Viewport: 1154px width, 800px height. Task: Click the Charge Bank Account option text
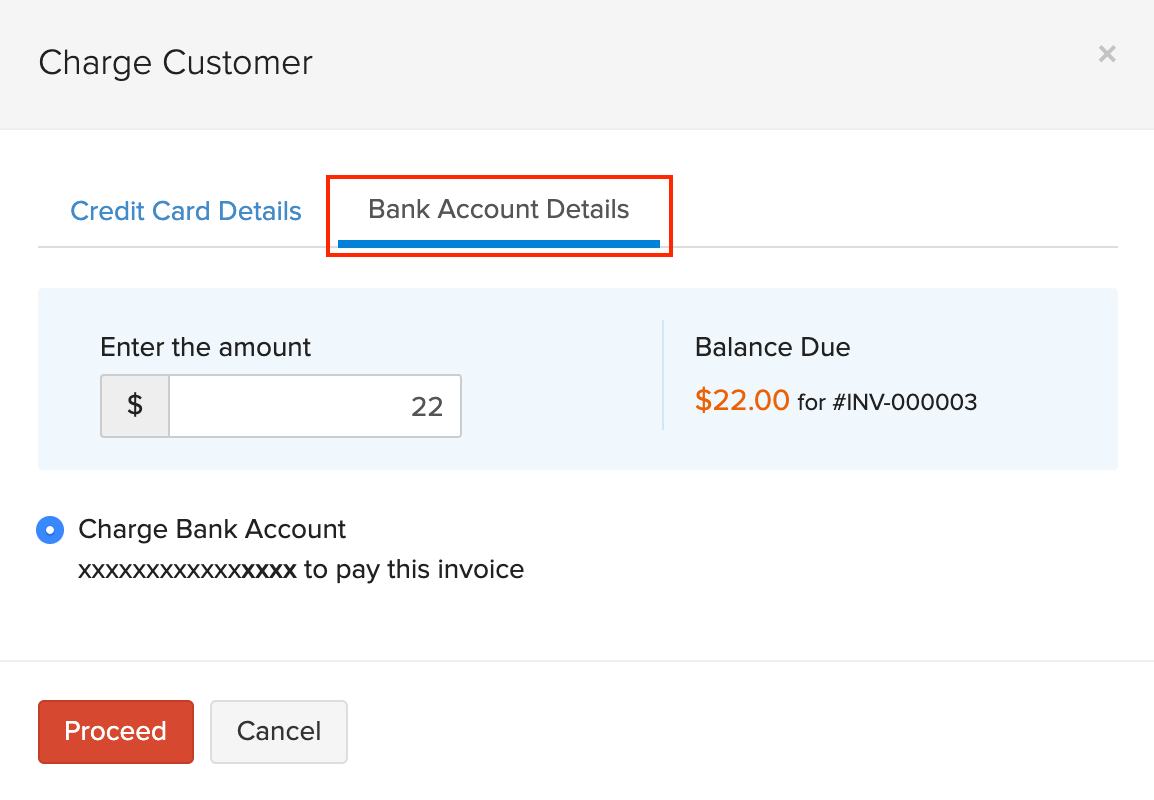[x=212, y=529]
